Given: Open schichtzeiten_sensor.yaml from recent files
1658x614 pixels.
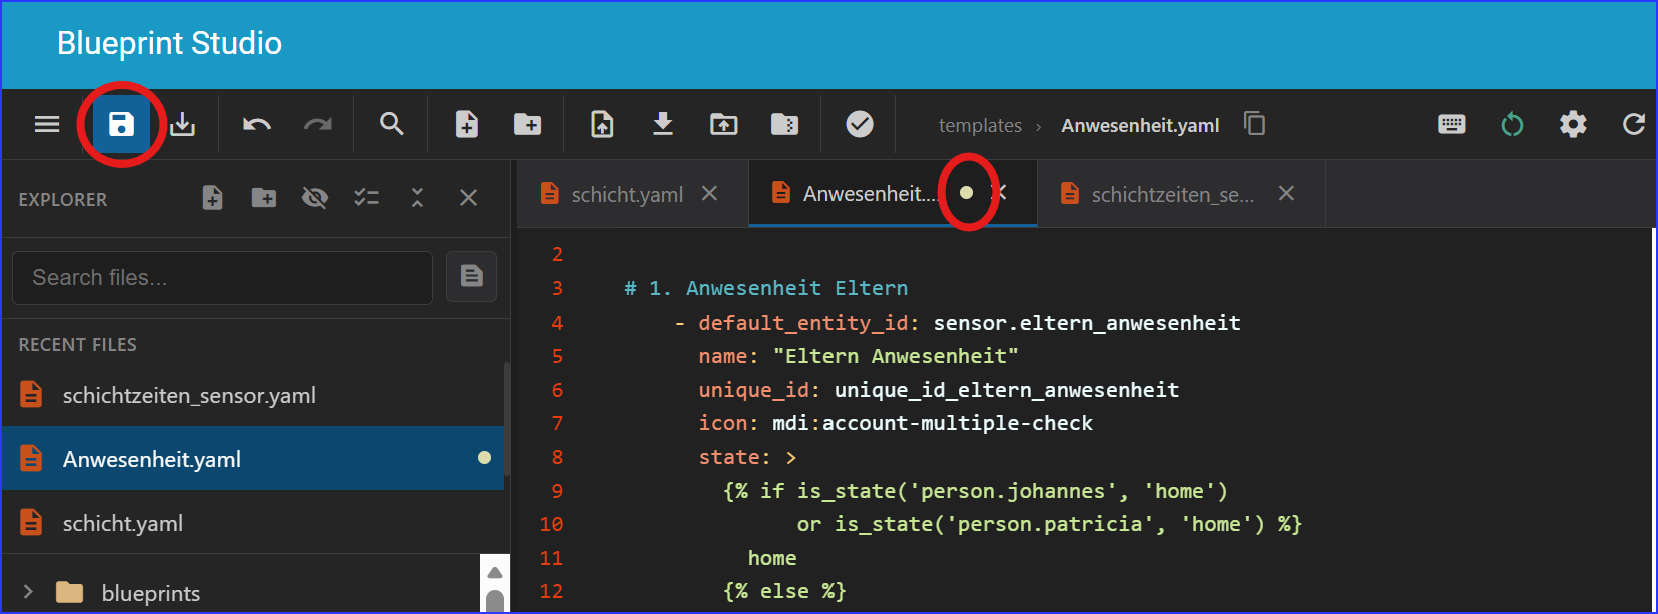Looking at the screenshot, I should pyautogui.click(x=253, y=395).
